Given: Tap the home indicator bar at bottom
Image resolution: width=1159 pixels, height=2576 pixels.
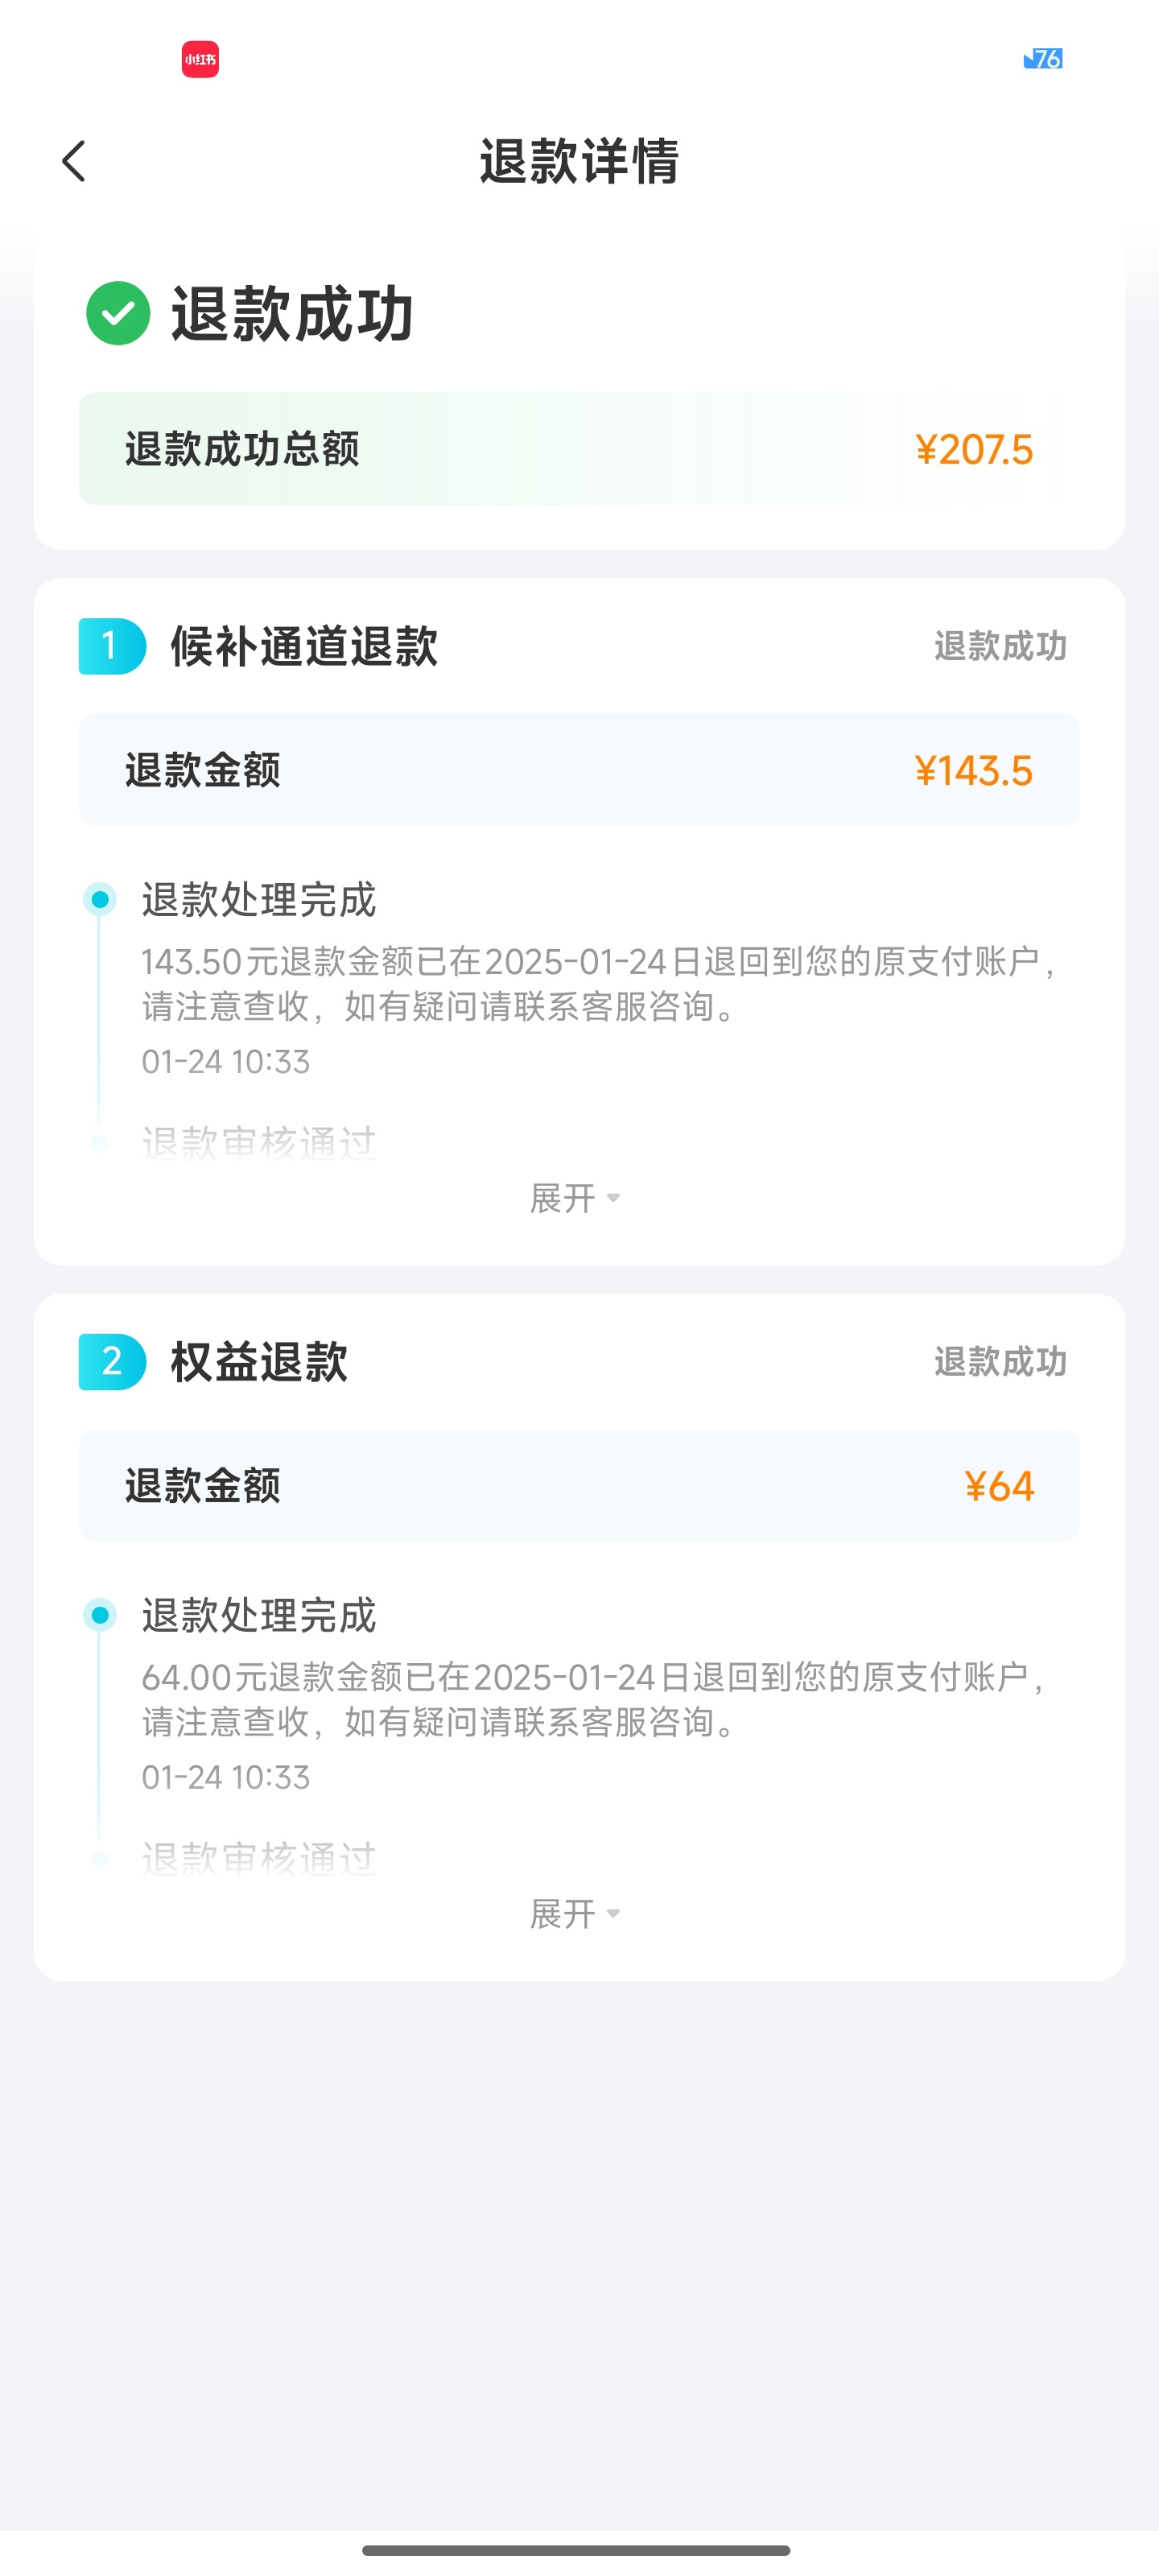Looking at the screenshot, I should point(576,2550).
